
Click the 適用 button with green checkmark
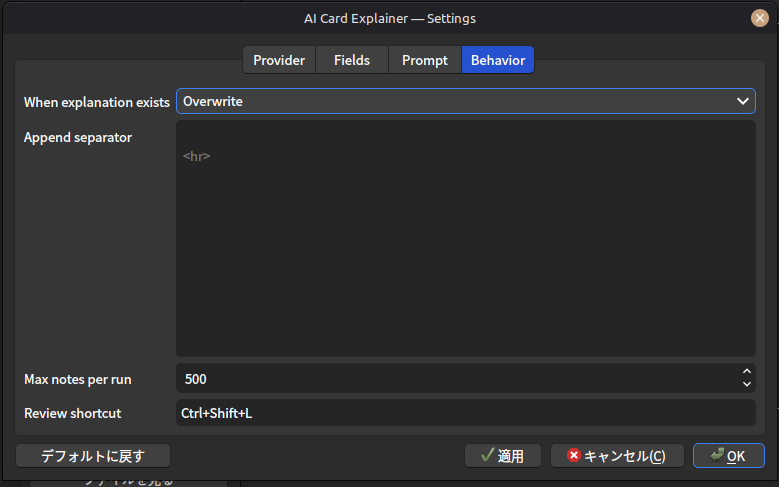[503, 456]
